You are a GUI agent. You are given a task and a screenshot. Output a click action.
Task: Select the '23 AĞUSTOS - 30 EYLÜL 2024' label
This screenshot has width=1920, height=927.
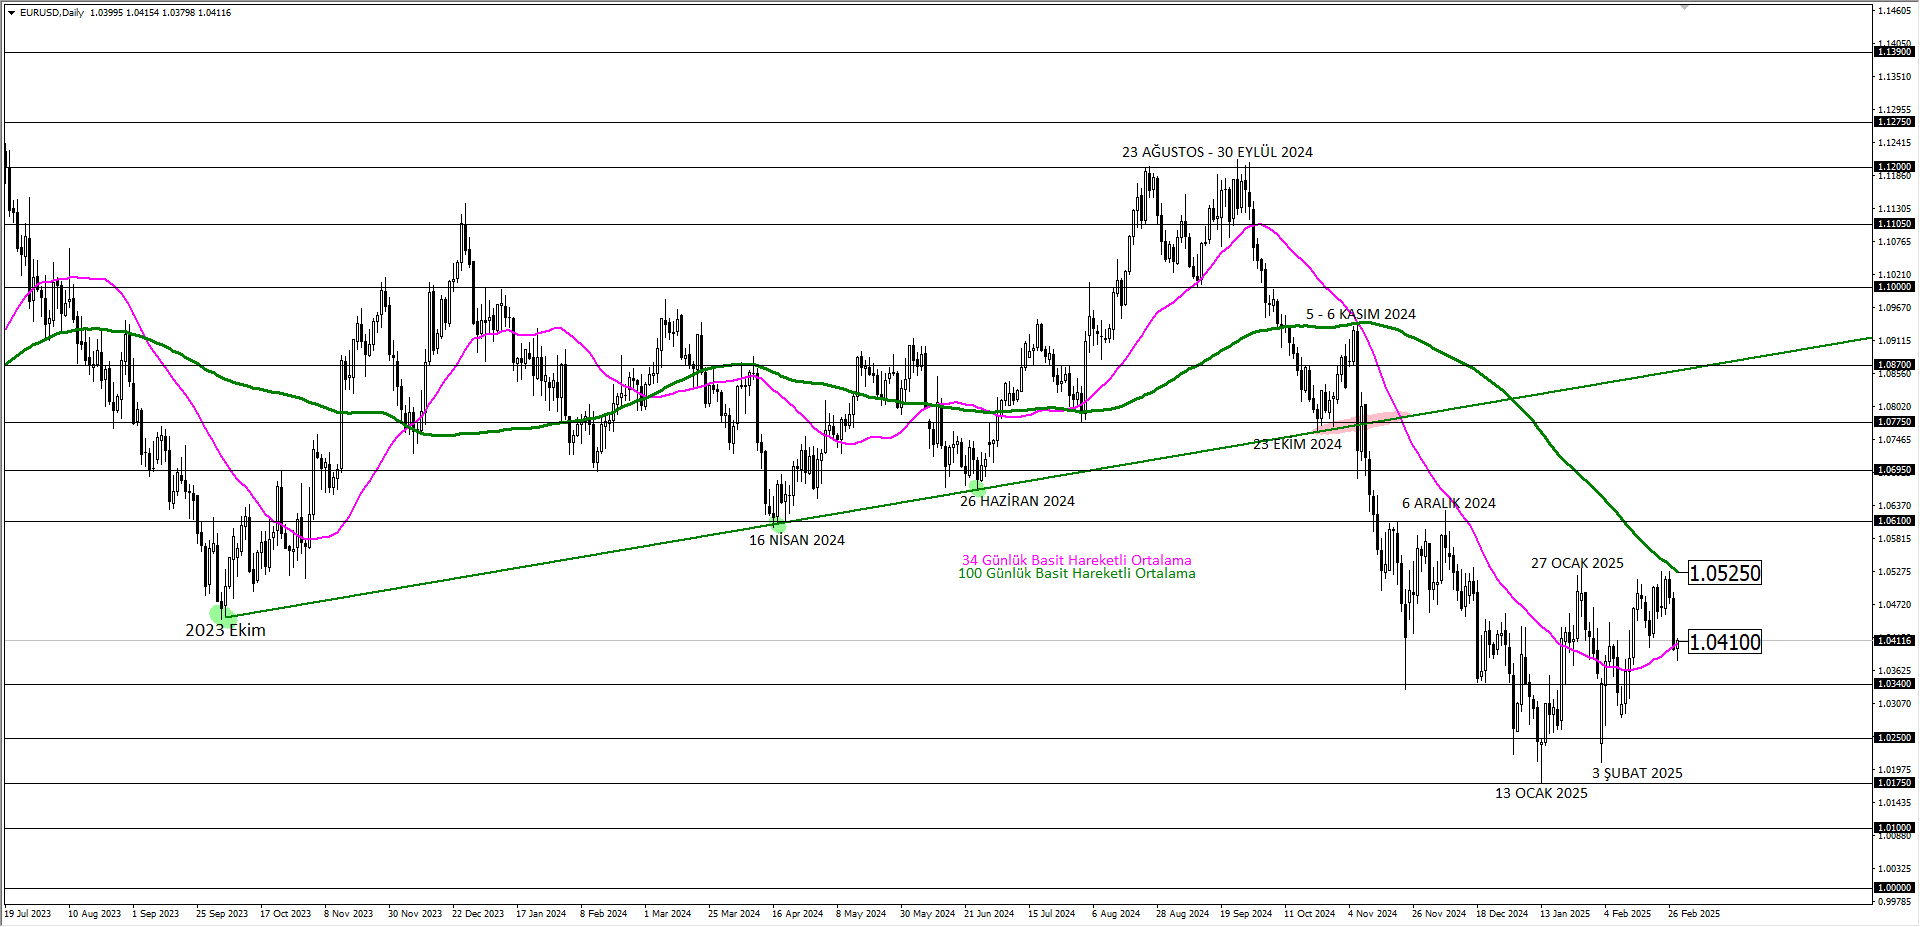point(1217,152)
